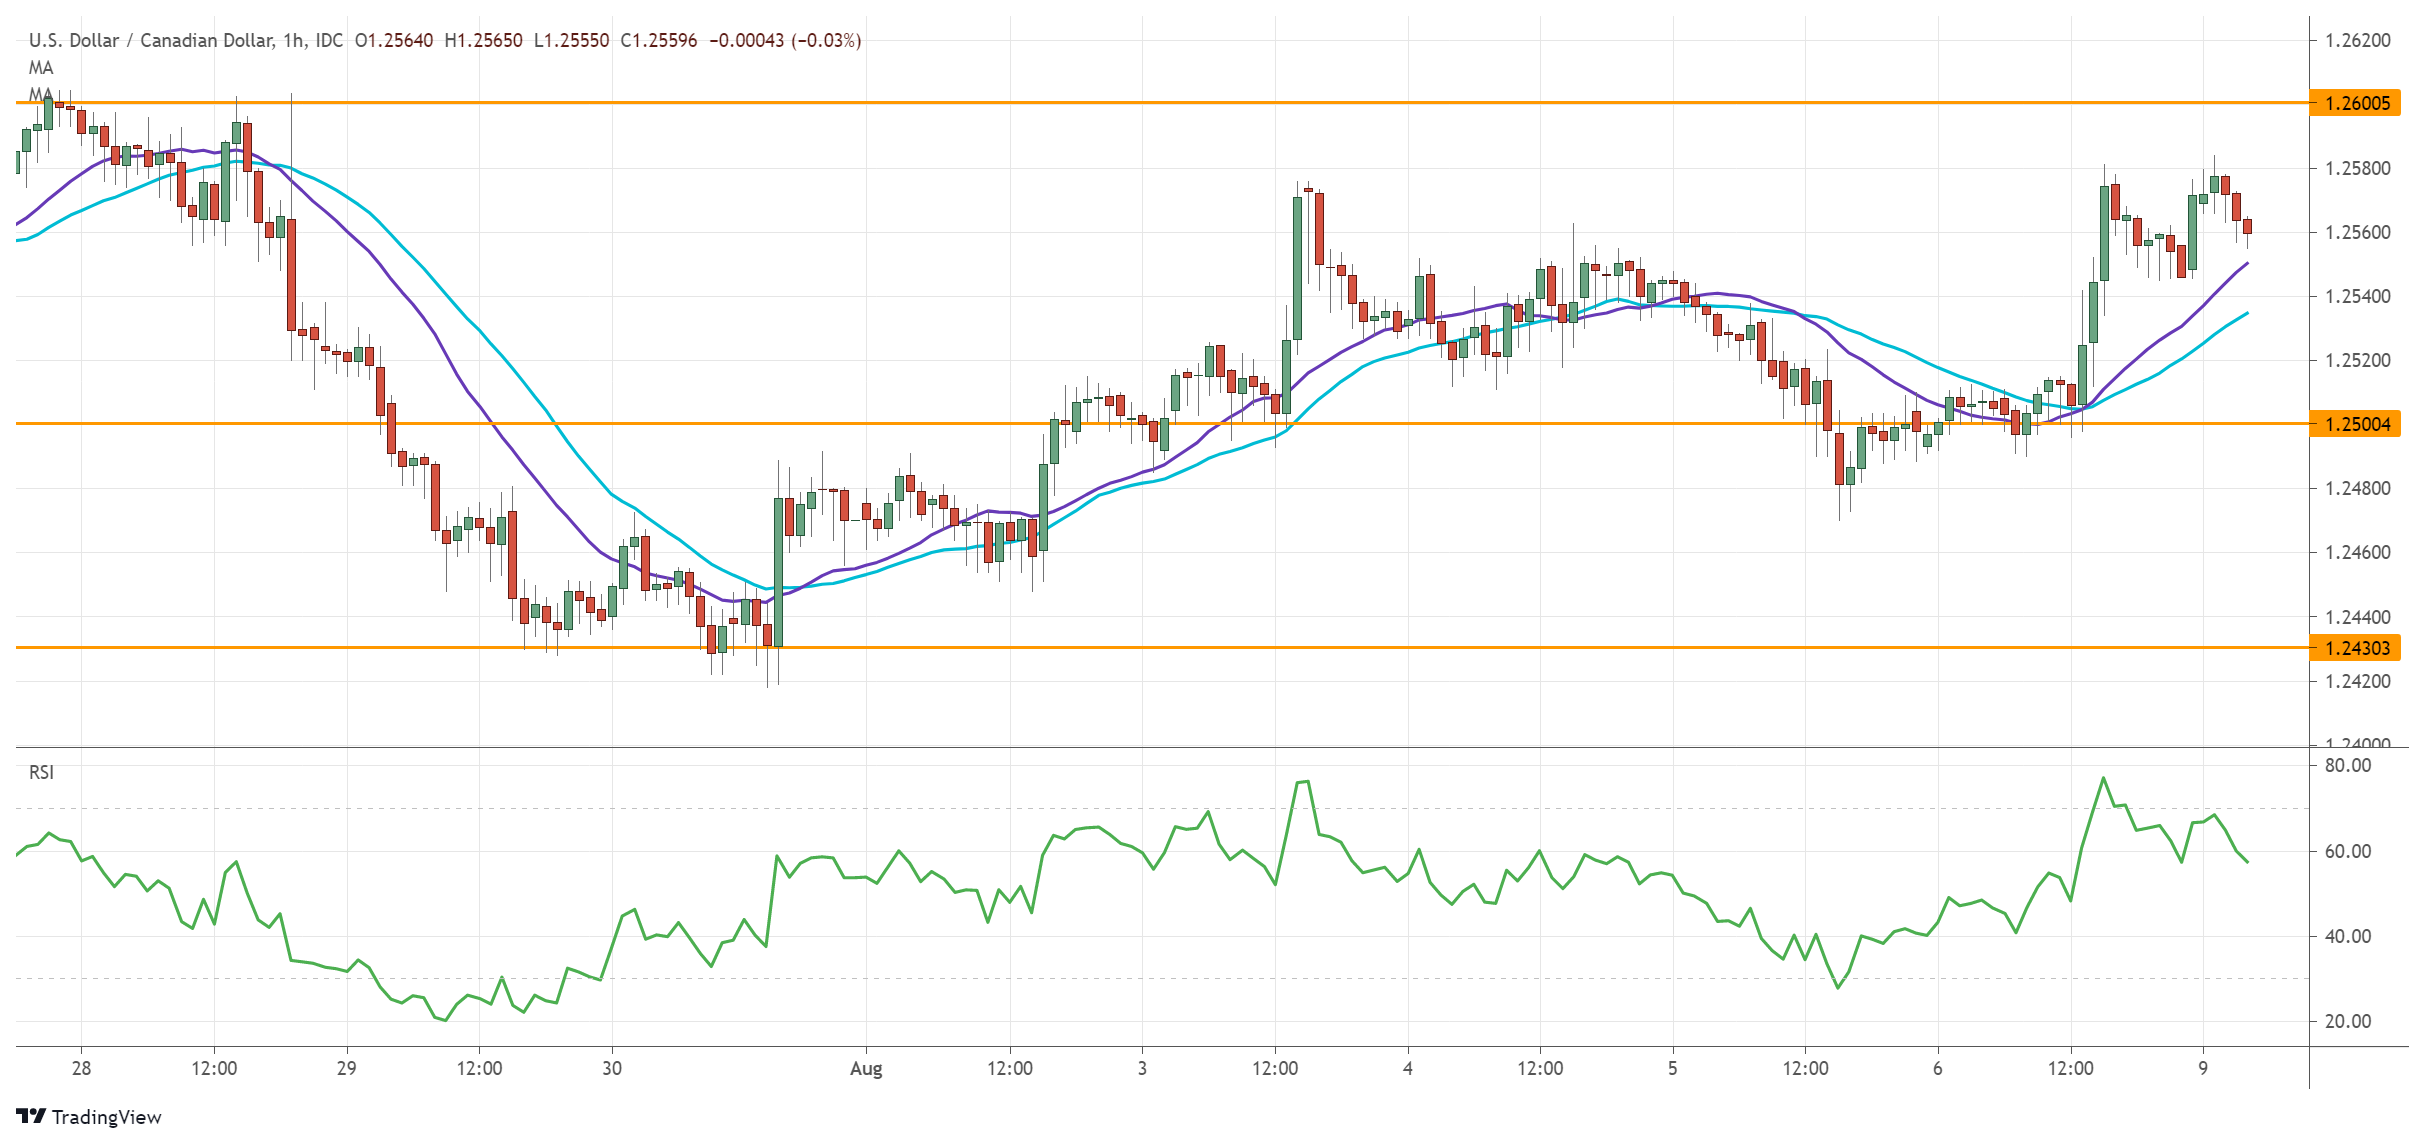This screenshot has width=2425, height=1144.
Task: Click the RSI indicator label
Action: (41, 772)
